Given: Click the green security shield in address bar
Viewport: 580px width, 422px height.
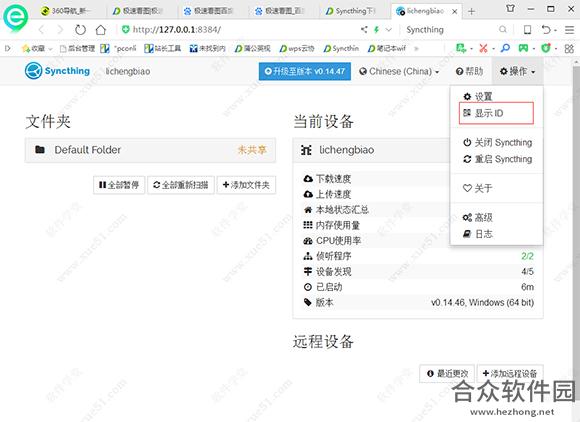Looking at the screenshot, I should pyautogui.click(x=126, y=29).
